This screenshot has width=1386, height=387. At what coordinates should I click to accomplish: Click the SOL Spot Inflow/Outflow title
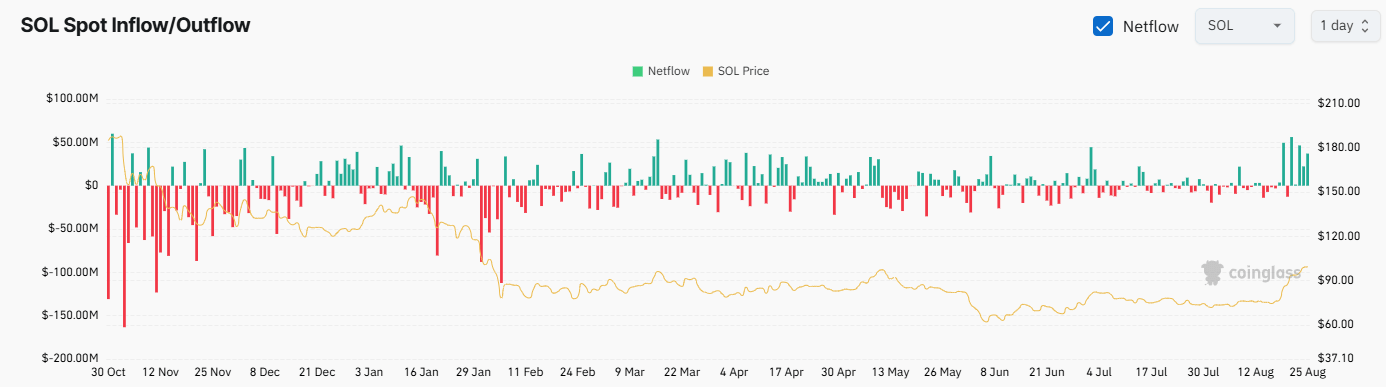click(x=135, y=26)
